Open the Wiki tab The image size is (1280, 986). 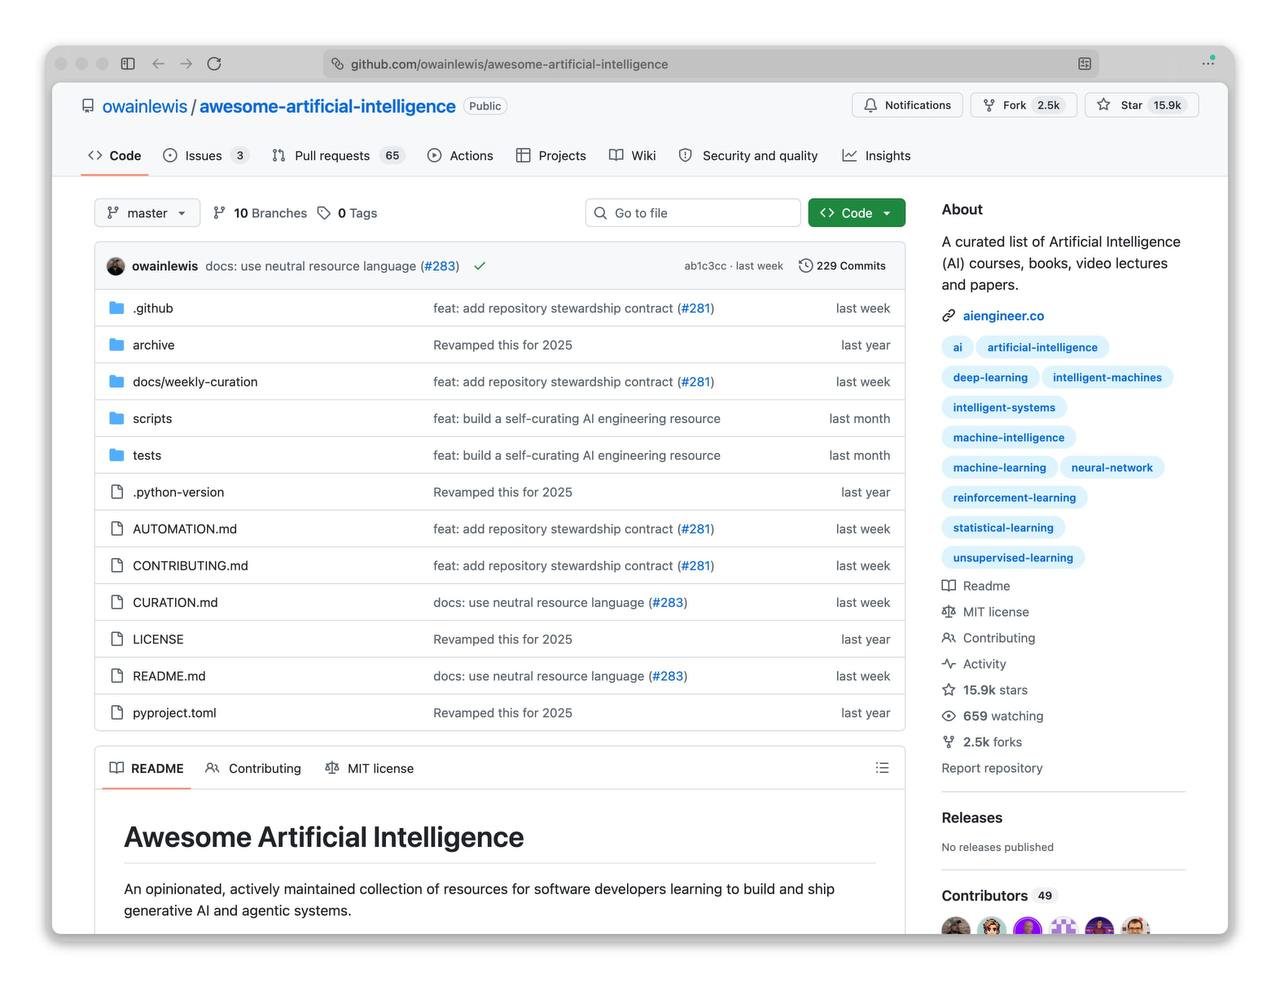[632, 156]
